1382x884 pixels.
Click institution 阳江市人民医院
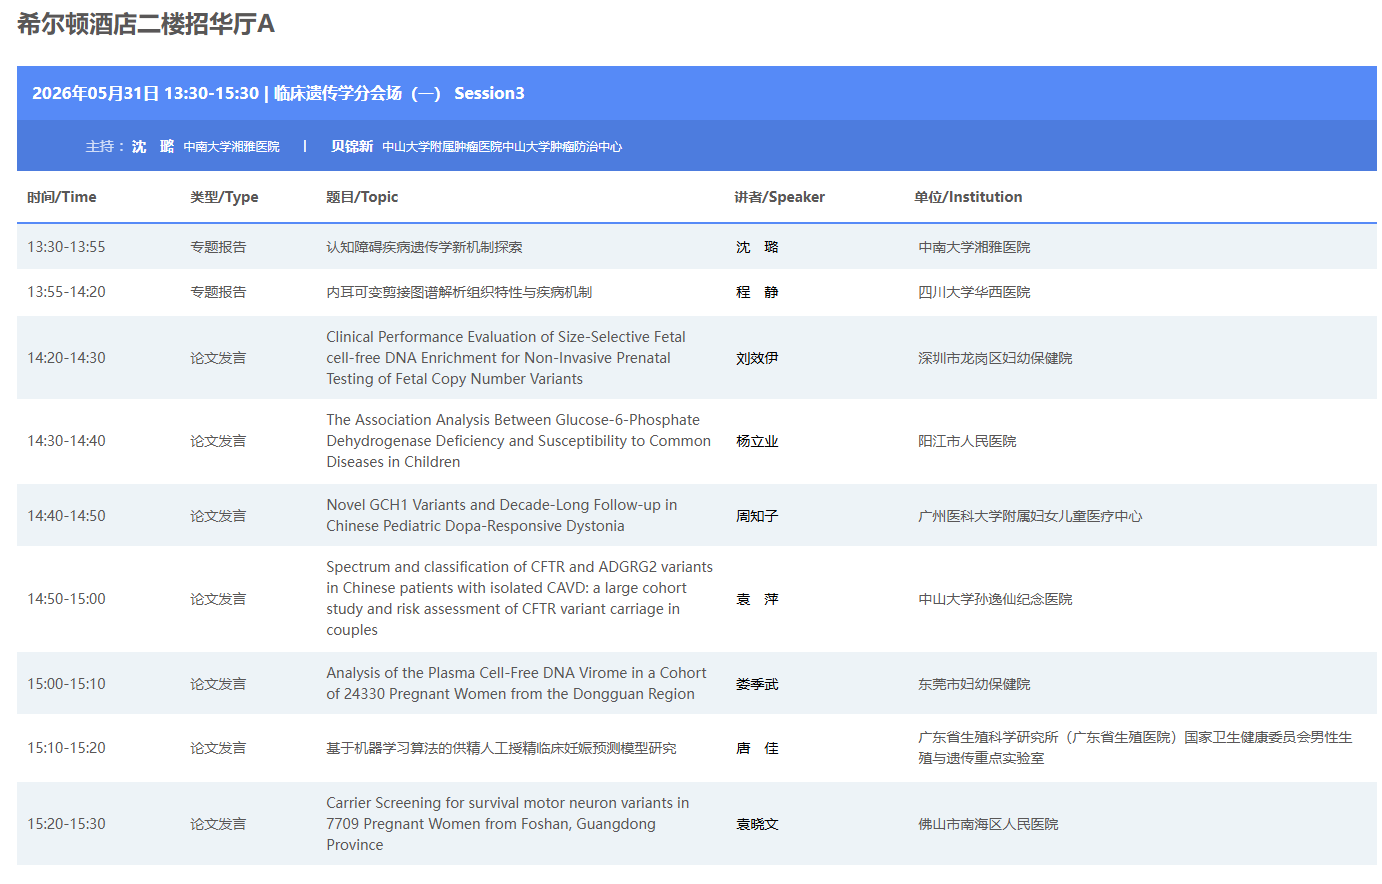[x=967, y=441]
